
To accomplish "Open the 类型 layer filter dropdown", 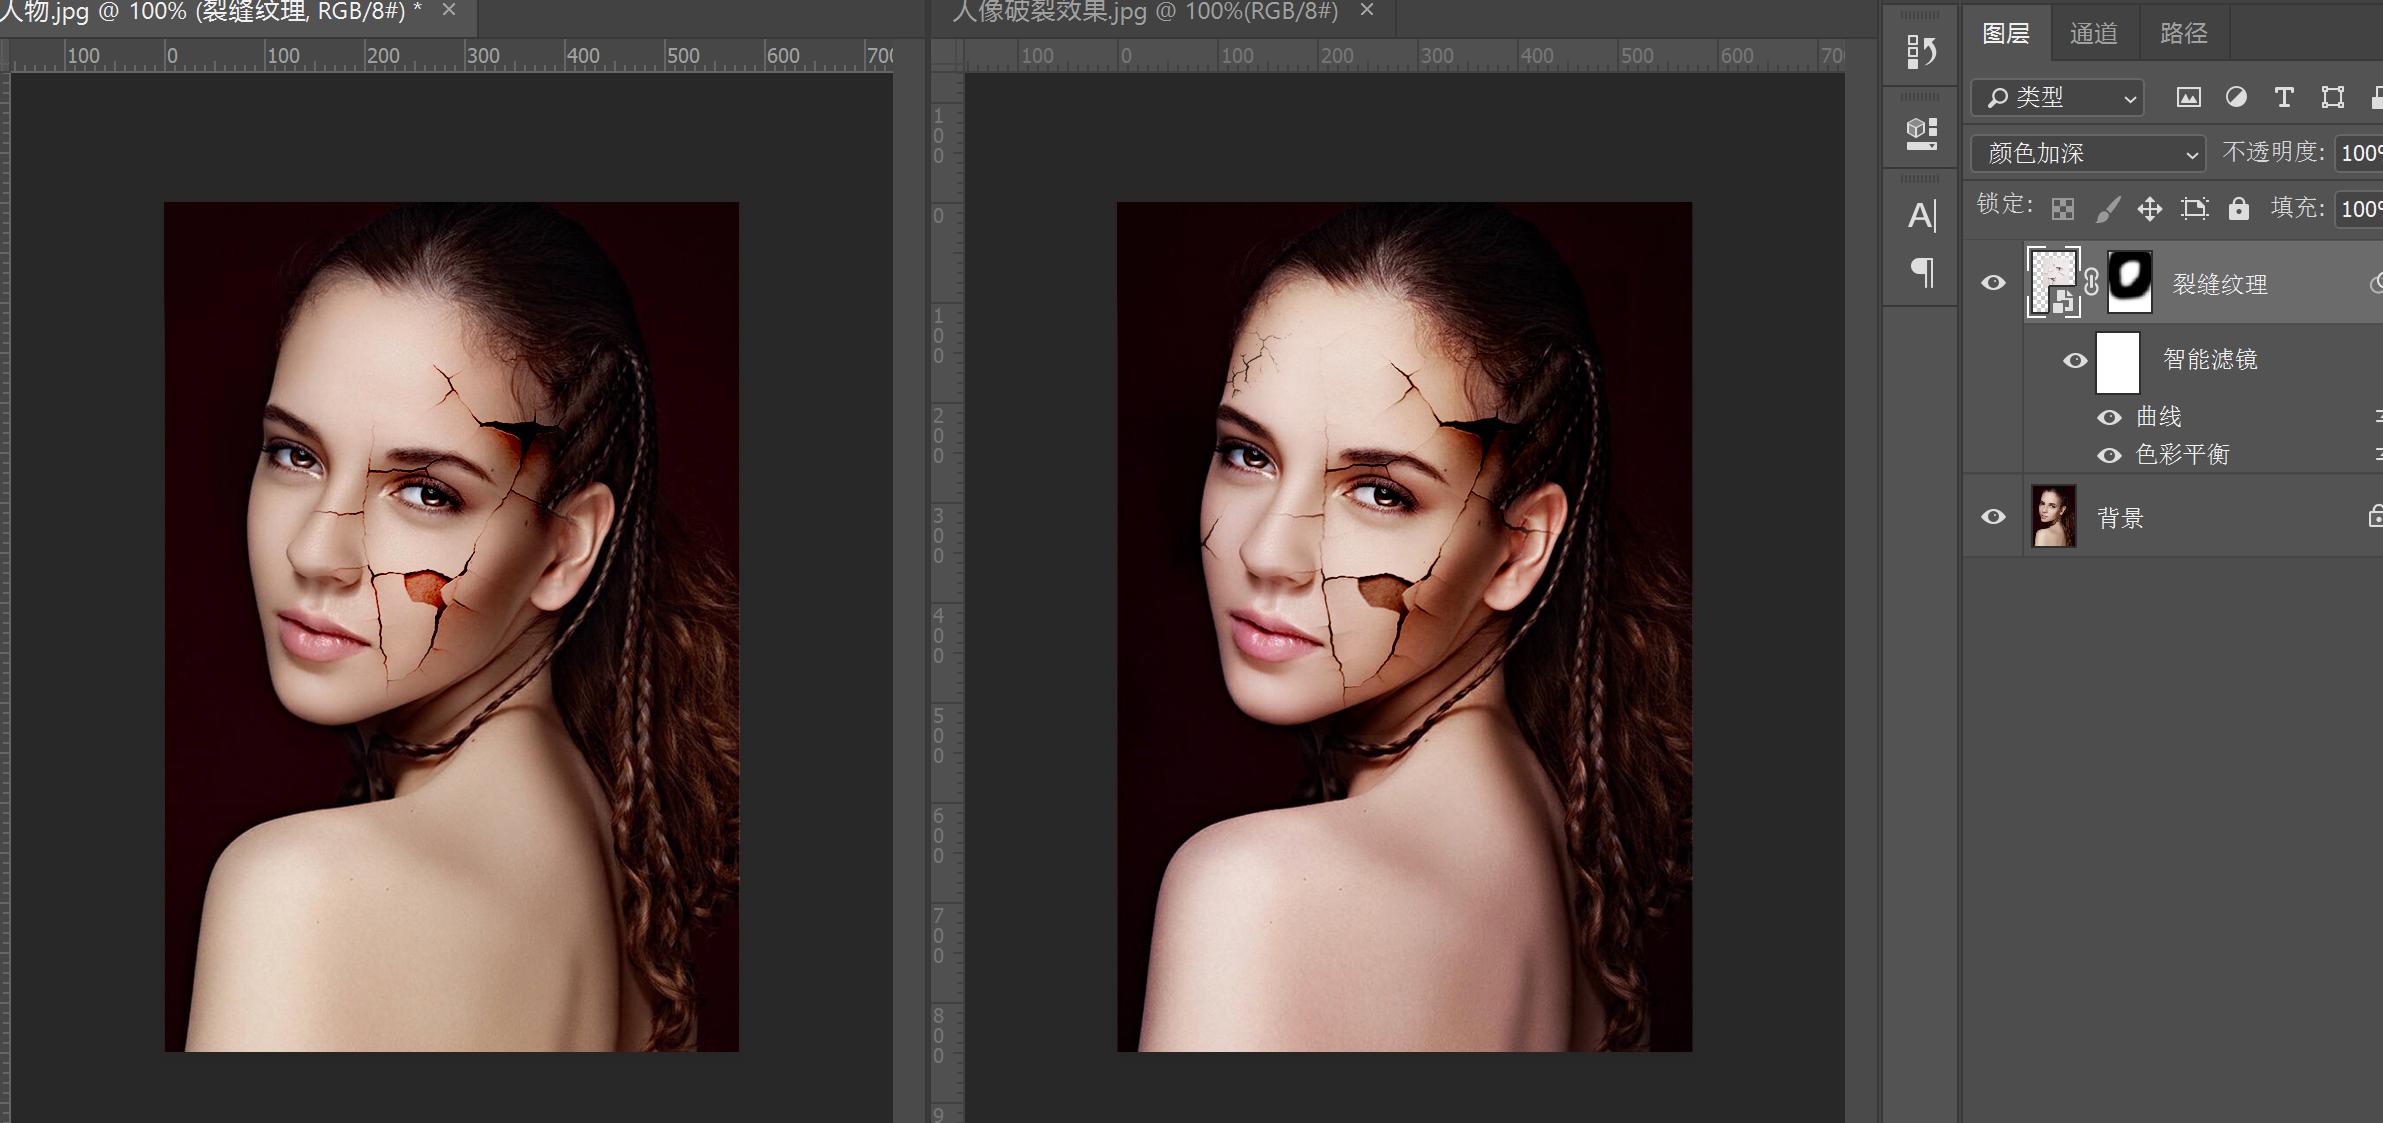I will click(2058, 98).
